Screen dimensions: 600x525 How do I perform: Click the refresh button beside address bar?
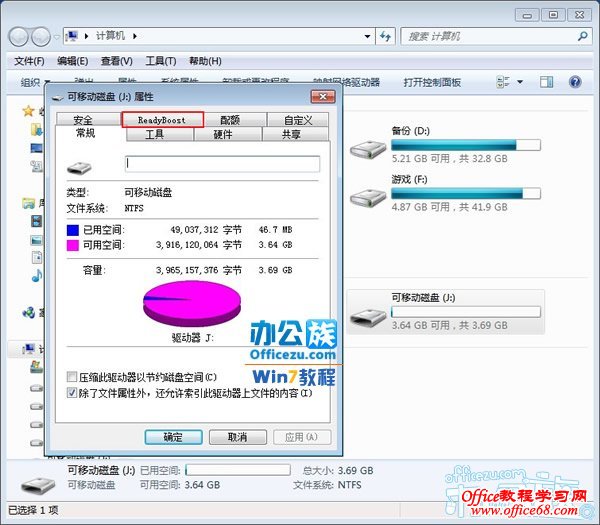click(385, 36)
